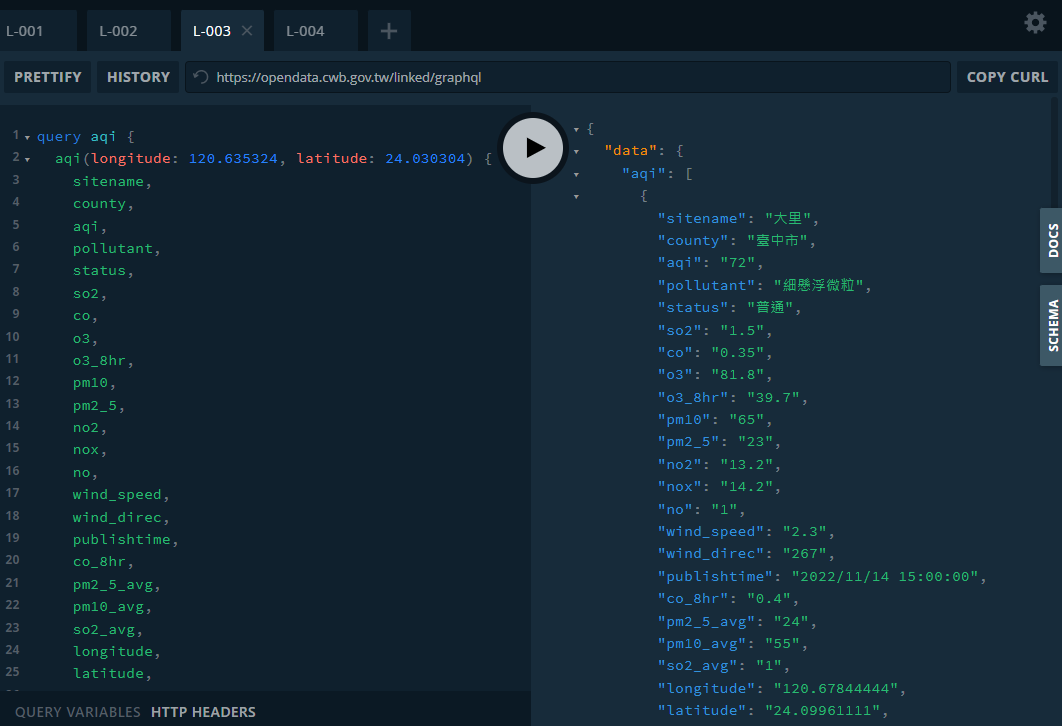Viewport: 1062px width, 726px height.
Task: Run the GraphQL query with play button
Action: [x=534, y=148]
